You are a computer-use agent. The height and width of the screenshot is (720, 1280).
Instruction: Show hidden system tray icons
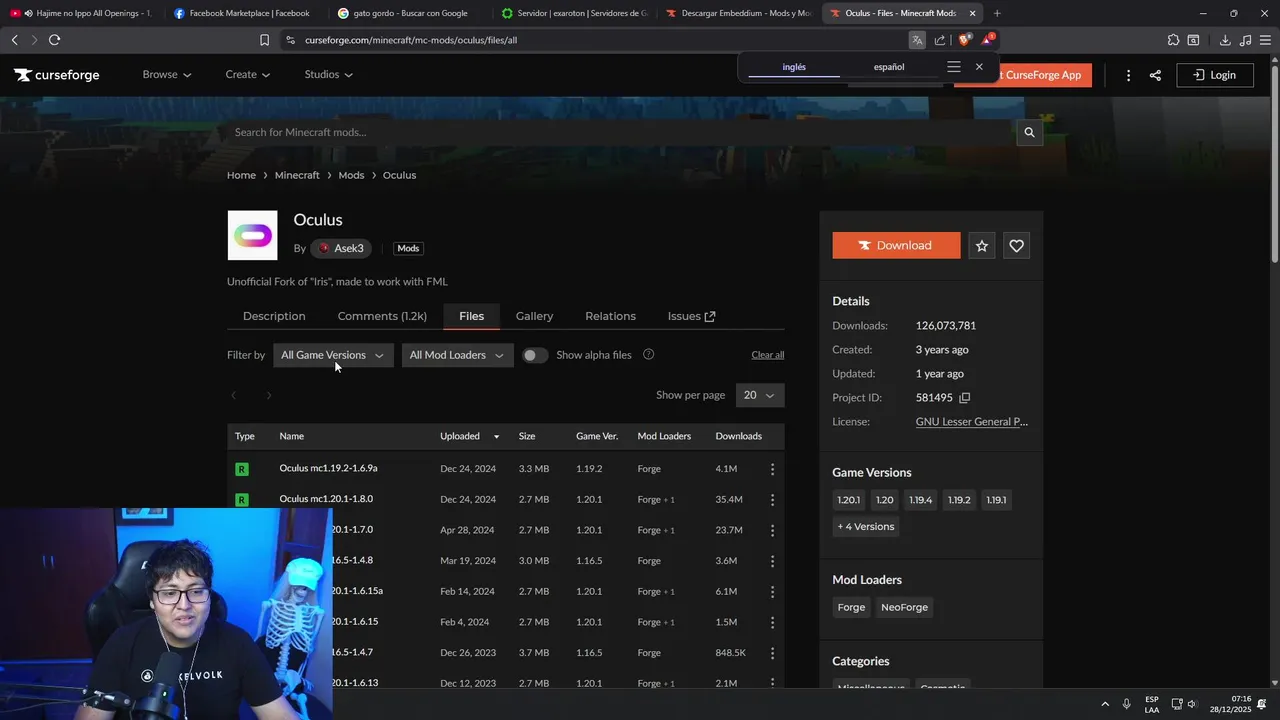click(x=1105, y=704)
